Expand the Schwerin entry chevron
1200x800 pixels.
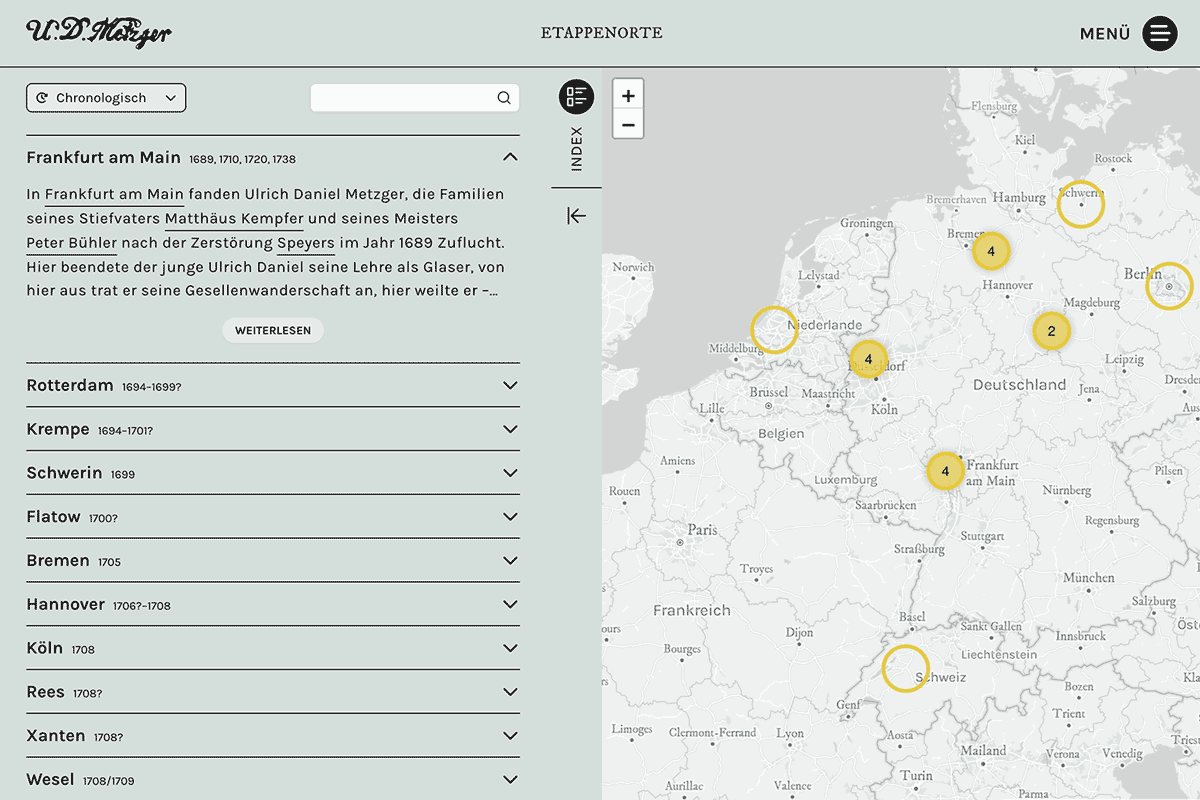tap(510, 473)
